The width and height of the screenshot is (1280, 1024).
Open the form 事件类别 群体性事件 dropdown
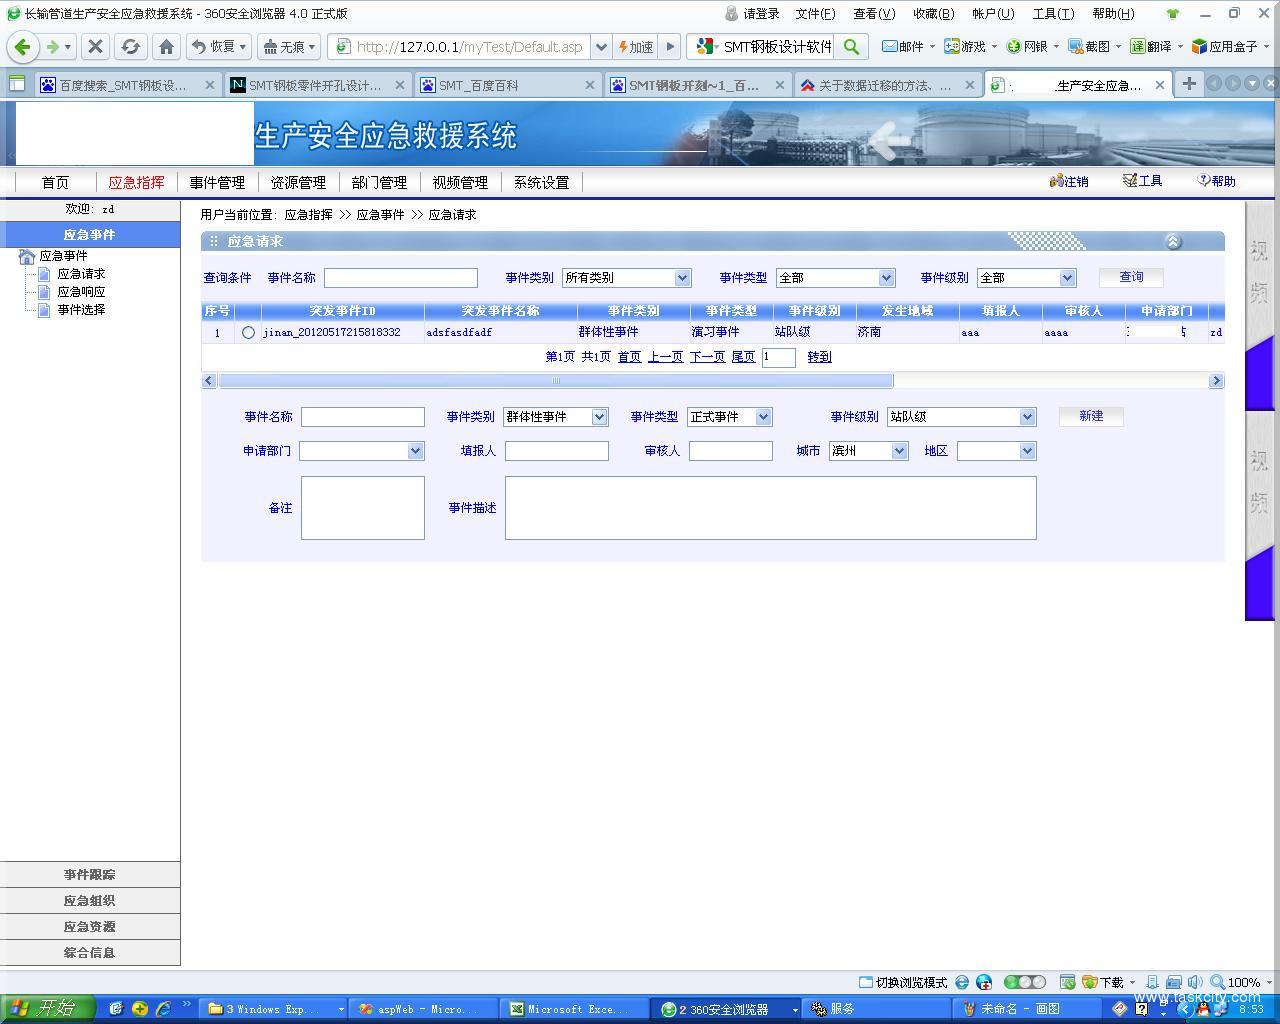(x=555, y=417)
